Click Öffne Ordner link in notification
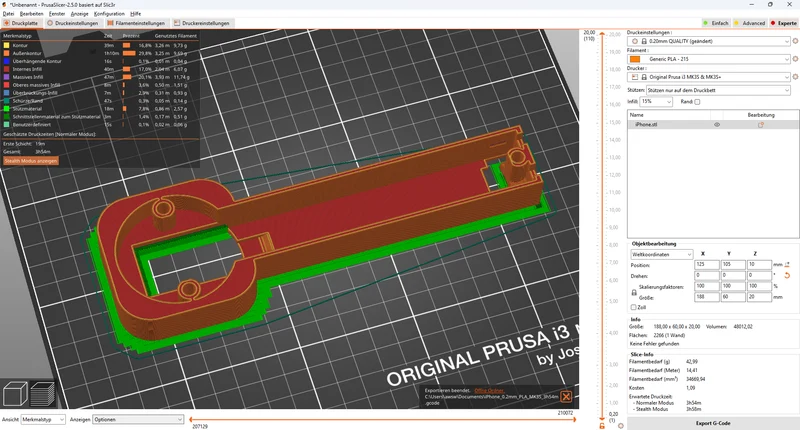 coord(489,391)
